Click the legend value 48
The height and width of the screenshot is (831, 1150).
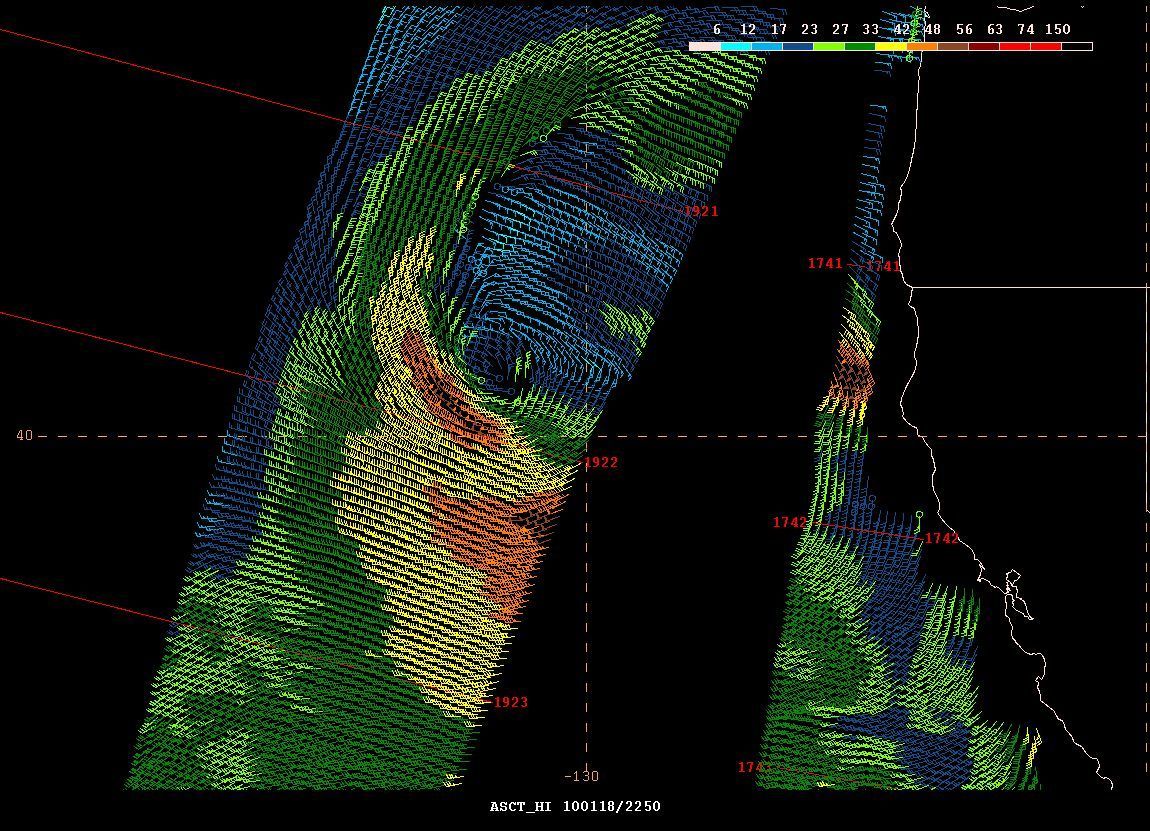coord(932,29)
